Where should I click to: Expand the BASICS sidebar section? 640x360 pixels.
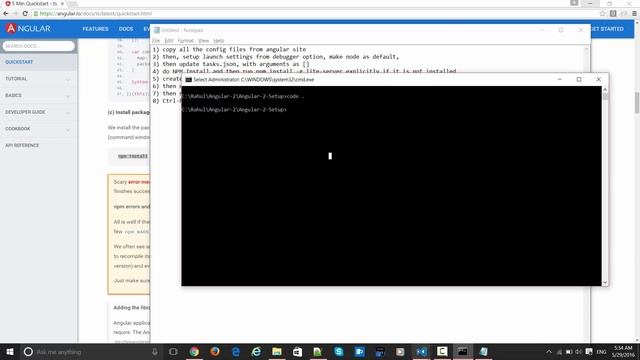[x=38, y=96]
